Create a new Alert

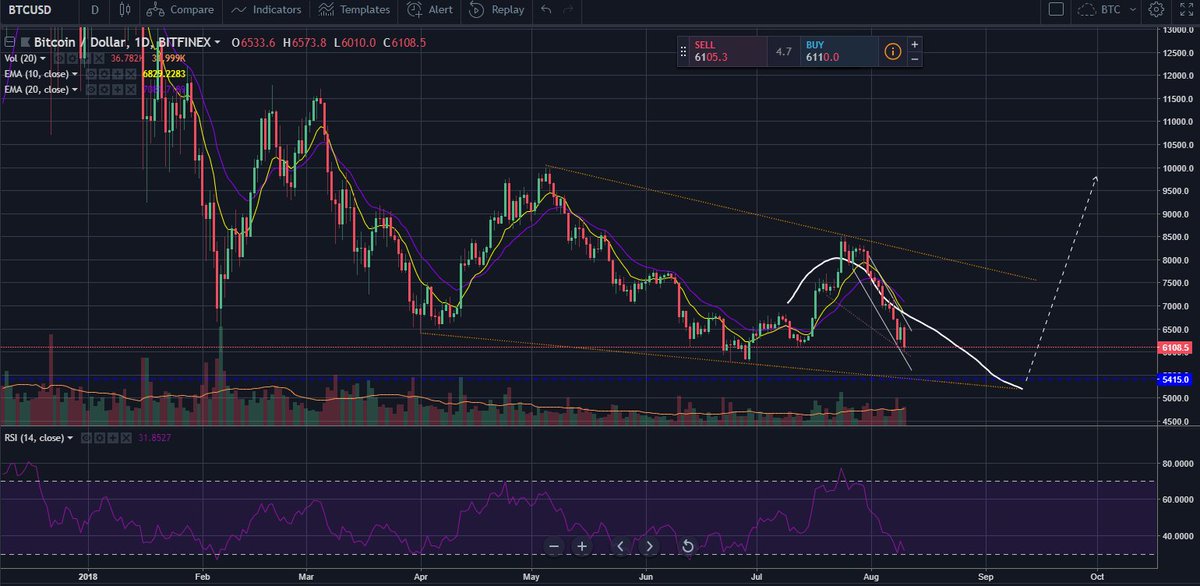[x=428, y=11]
